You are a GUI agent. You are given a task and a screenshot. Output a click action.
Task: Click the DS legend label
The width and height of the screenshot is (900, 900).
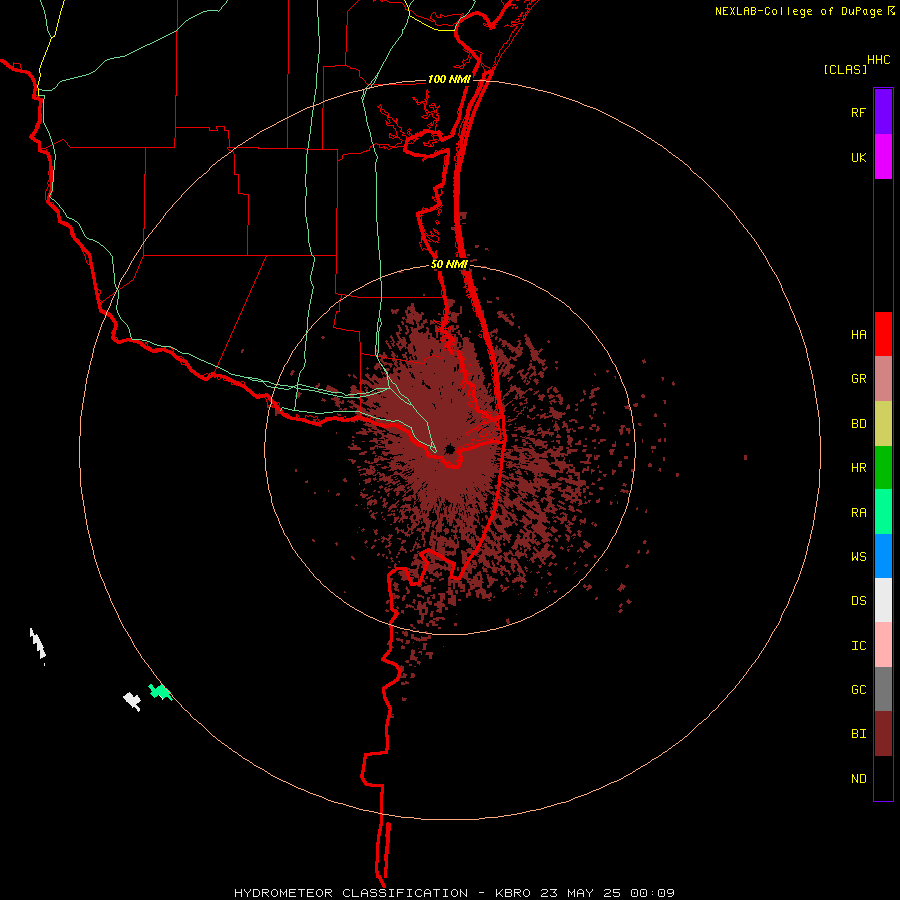858,600
